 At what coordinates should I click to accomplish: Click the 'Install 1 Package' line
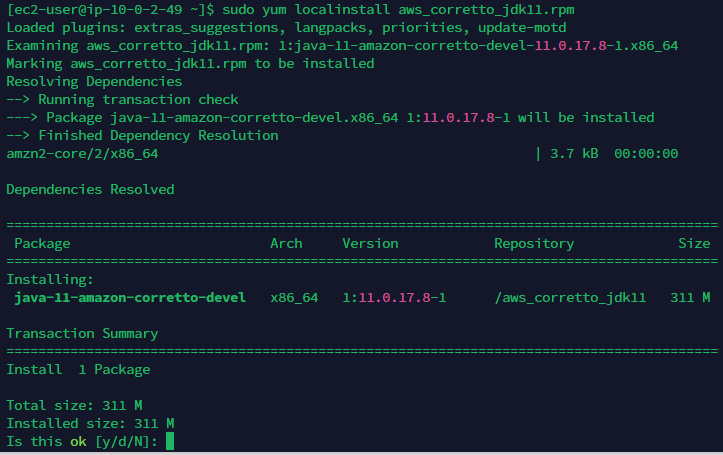coord(78,370)
